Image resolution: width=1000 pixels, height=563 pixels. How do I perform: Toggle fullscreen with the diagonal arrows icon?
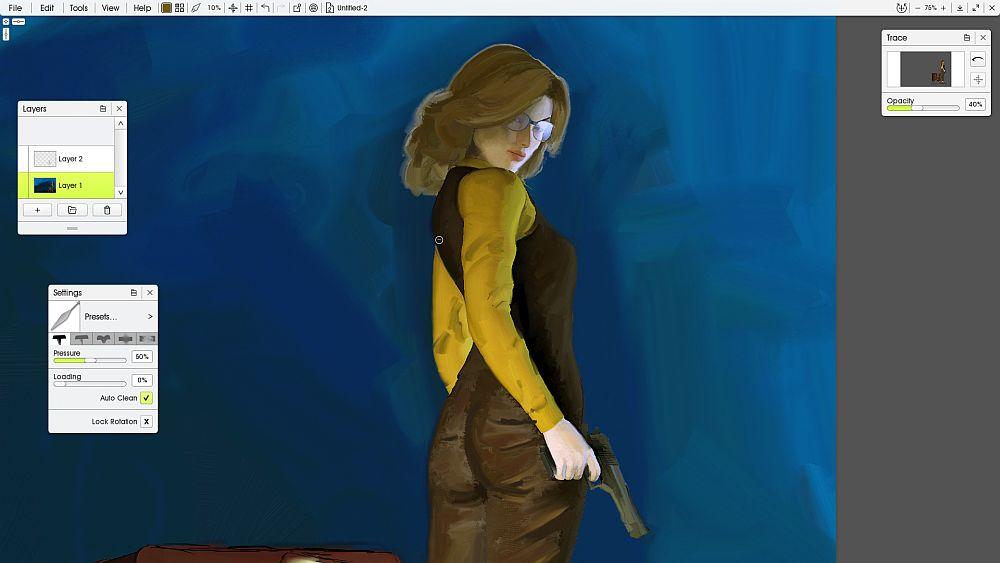[x=976, y=8]
